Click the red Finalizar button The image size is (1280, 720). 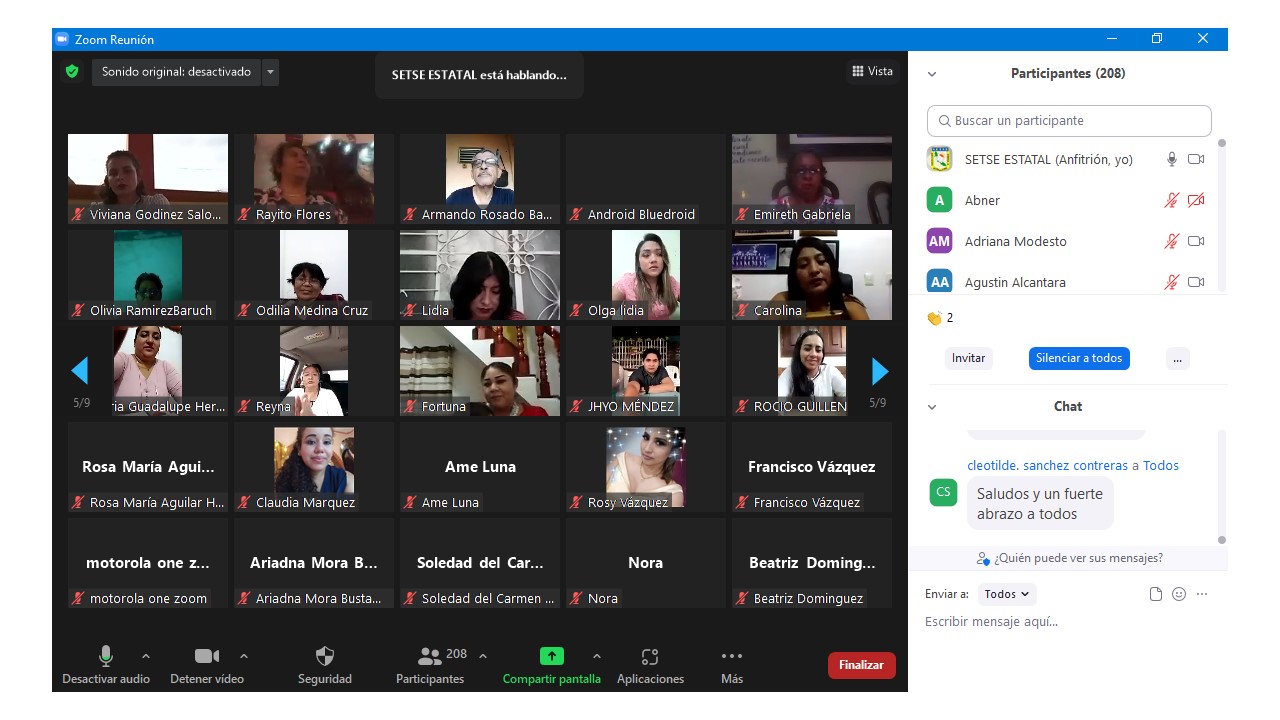(861, 665)
